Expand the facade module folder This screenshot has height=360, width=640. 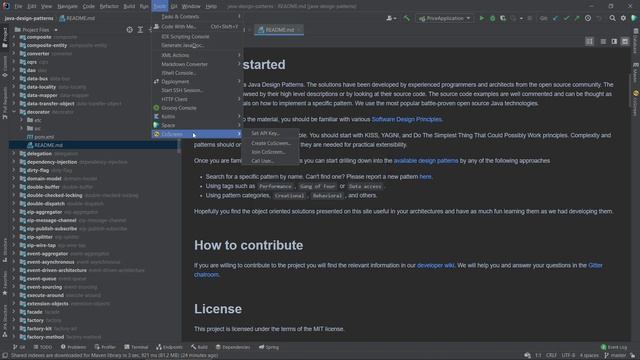pos(14,312)
